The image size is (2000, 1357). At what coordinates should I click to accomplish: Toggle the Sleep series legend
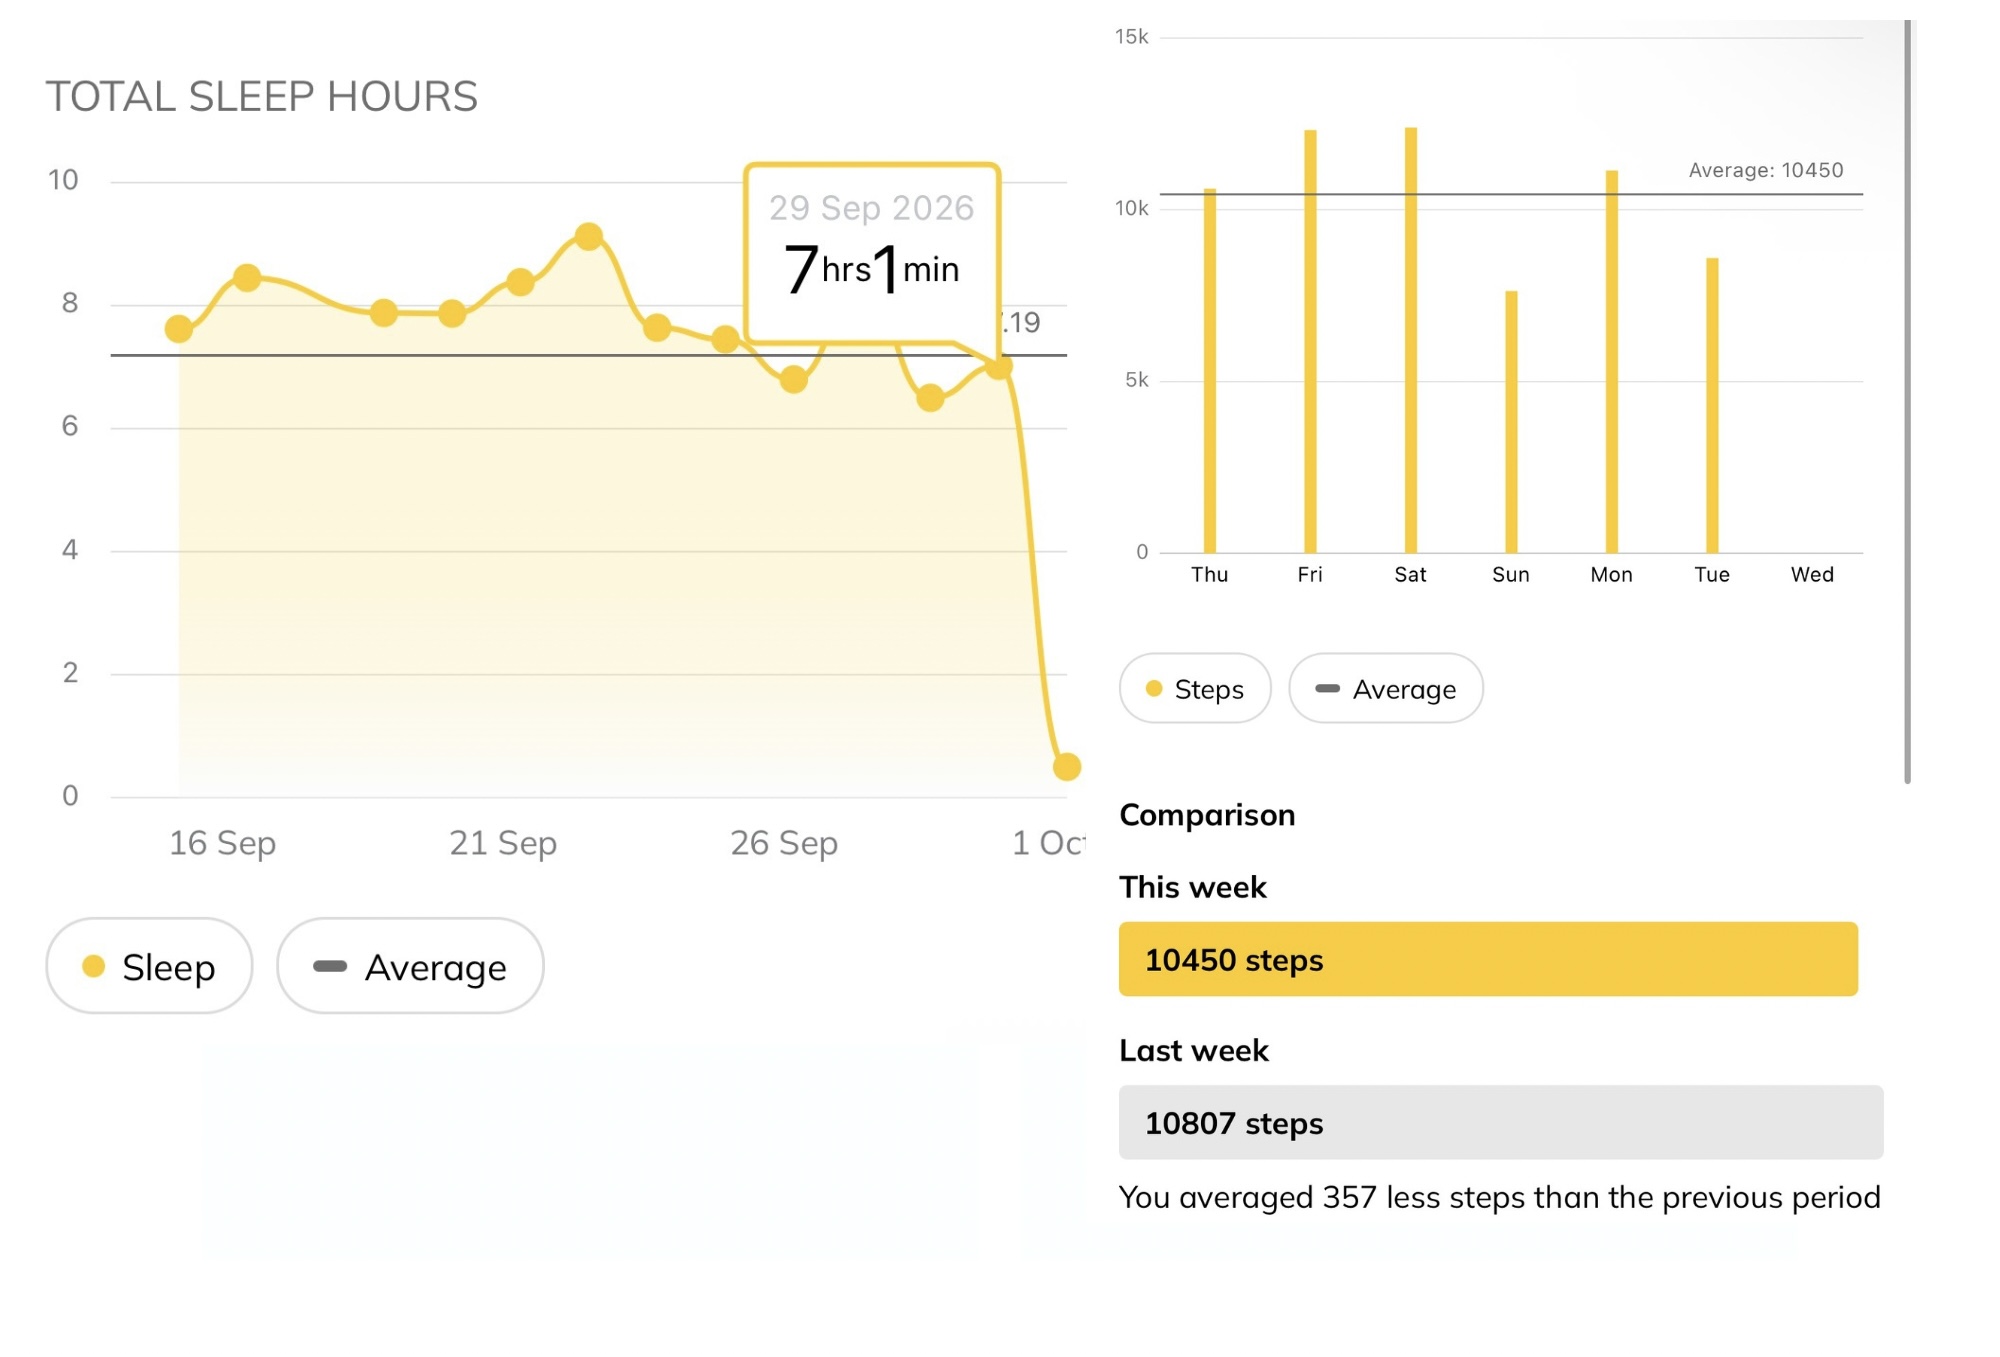(x=149, y=966)
